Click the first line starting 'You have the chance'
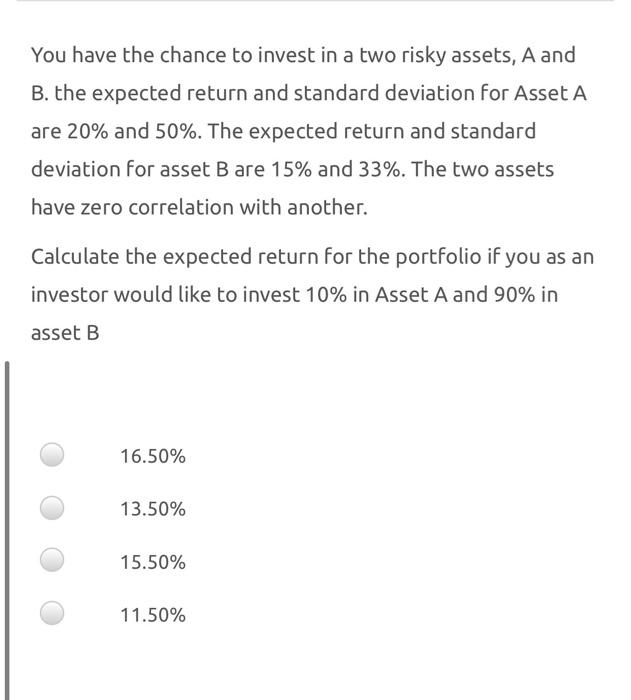The width and height of the screenshot is (631, 700). (x=303, y=55)
